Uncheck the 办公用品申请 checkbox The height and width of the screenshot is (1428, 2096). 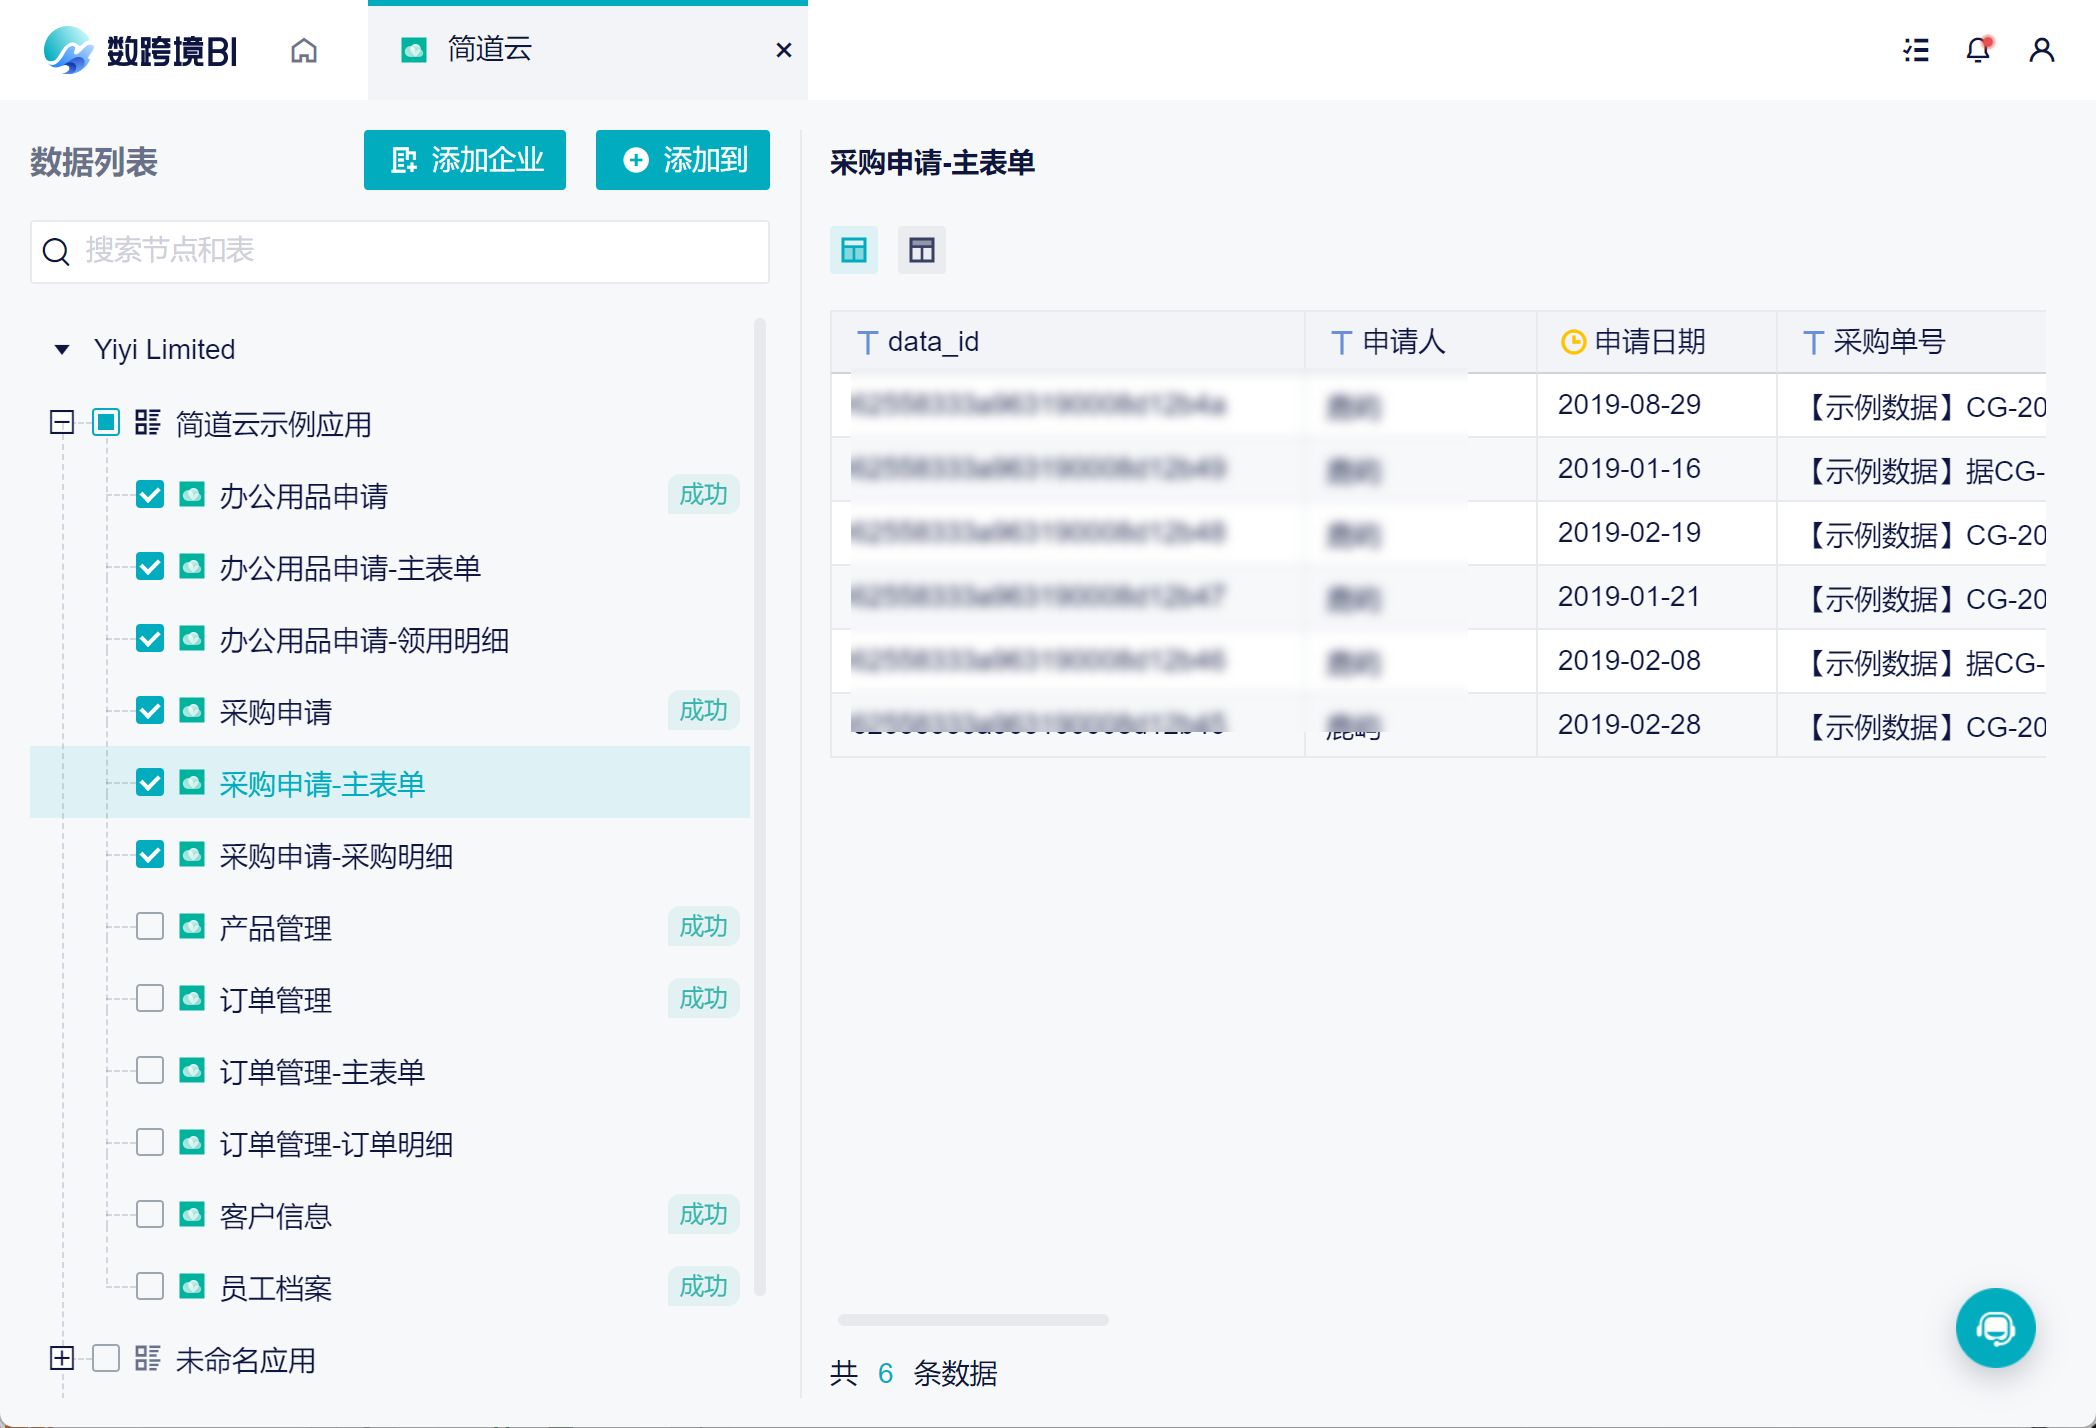150,495
